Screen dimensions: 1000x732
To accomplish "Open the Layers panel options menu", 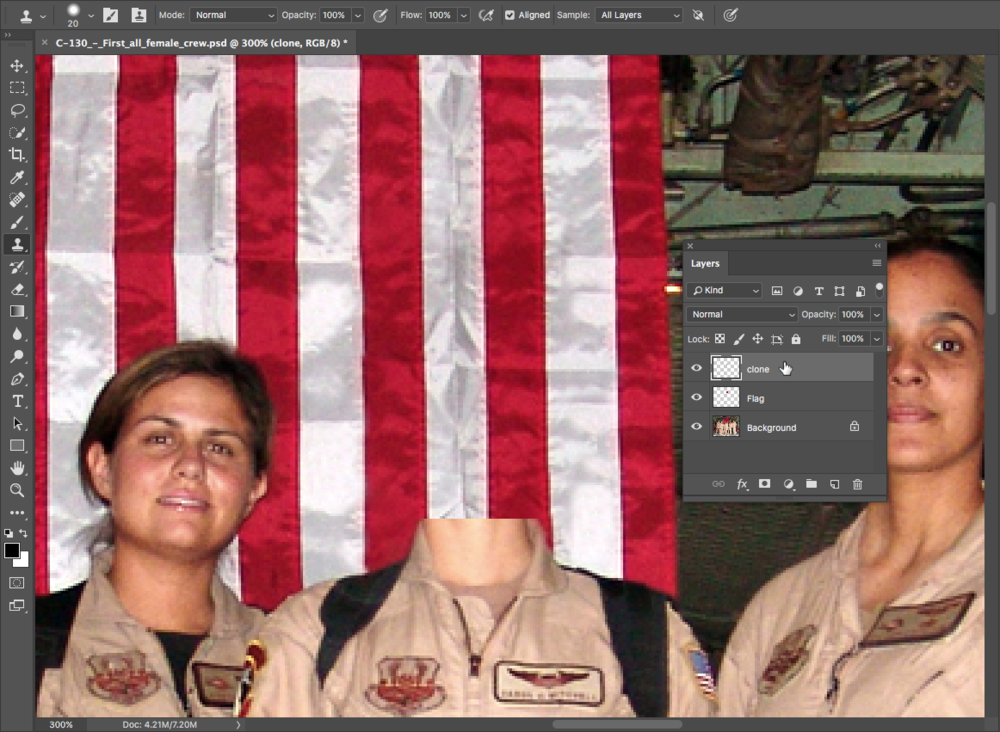I will [x=877, y=264].
